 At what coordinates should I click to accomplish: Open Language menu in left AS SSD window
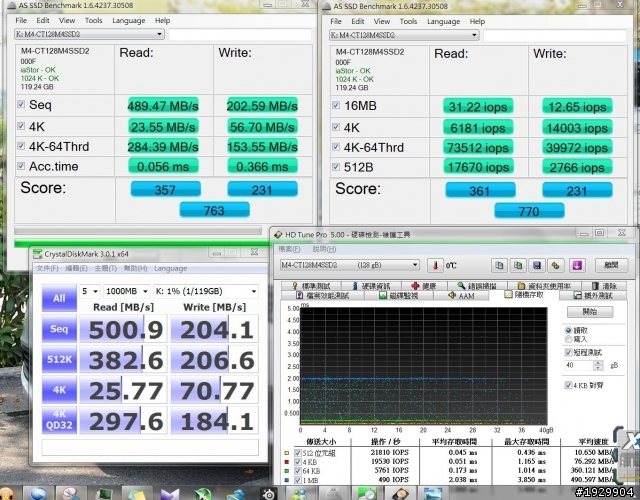coord(129,20)
